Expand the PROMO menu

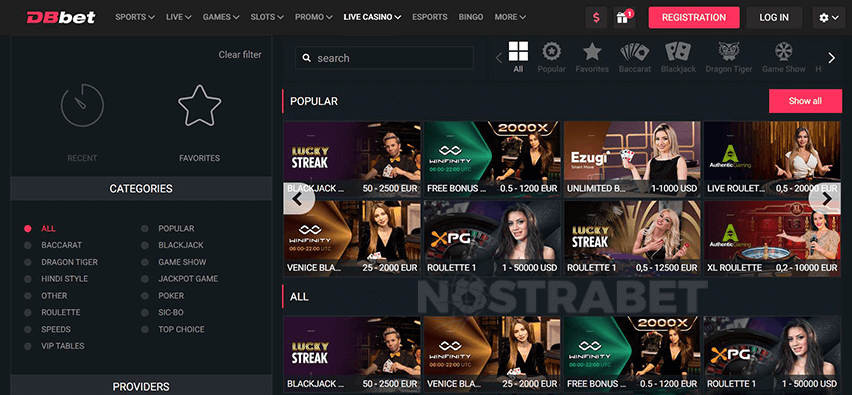click(314, 17)
